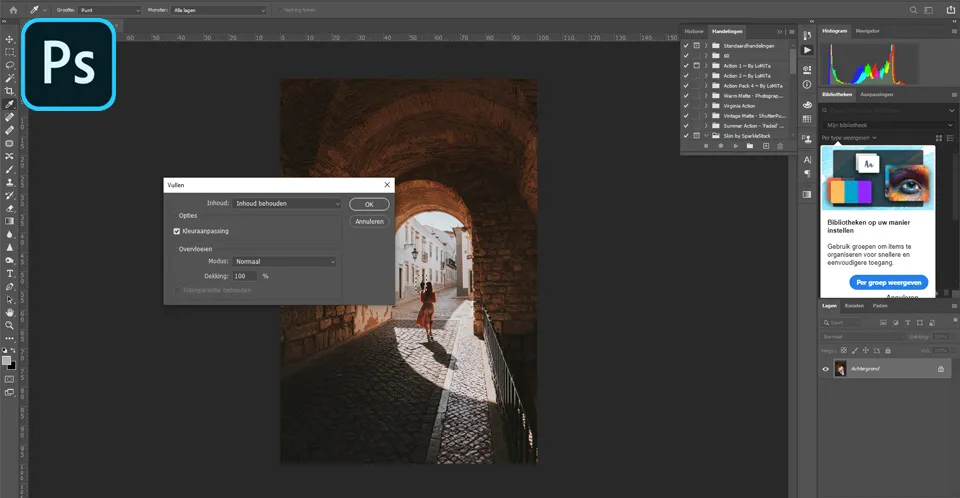The height and width of the screenshot is (498, 960).
Task: Toggle checkmark for Standaardhandelingen action set
Action: (x=686, y=46)
